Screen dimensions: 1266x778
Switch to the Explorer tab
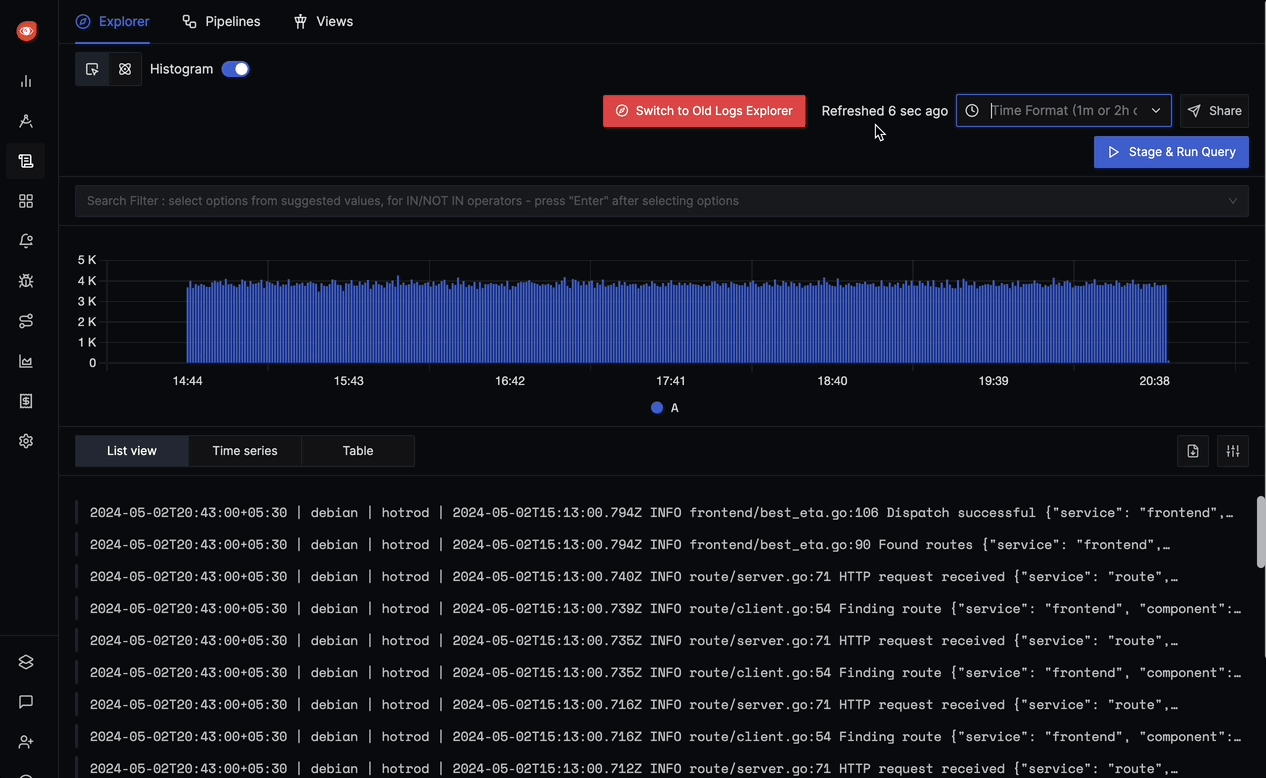click(113, 21)
